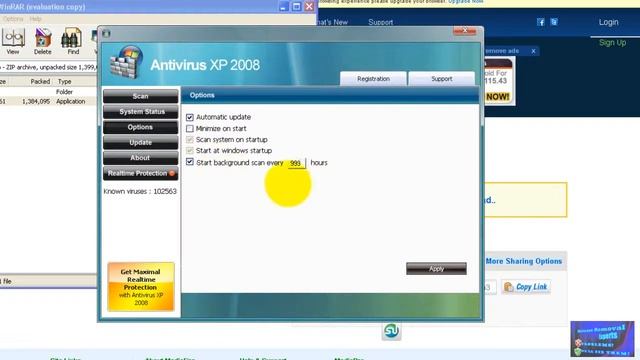Click Get Maximal Realtime Protection banner
Viewport: 640px width, 360px height.
coord(141,287)
